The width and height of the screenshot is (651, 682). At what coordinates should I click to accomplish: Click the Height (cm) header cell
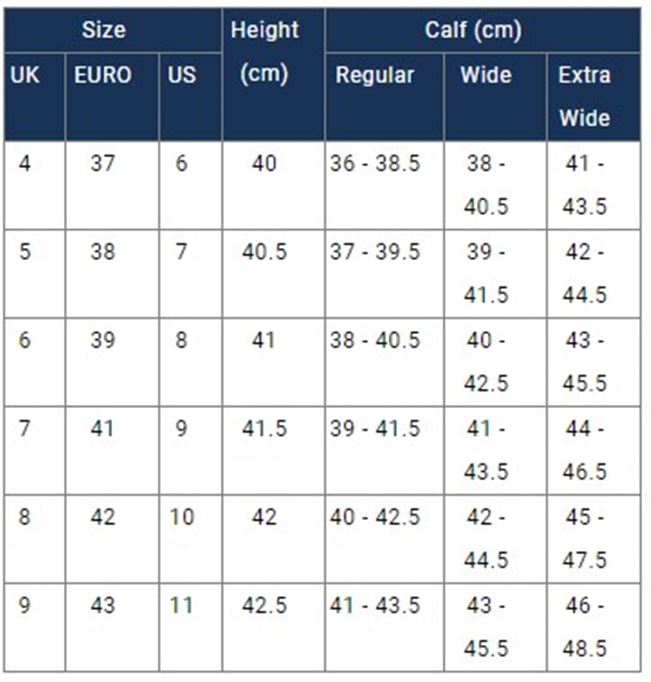pyautogui.click(x=265, y=52)
